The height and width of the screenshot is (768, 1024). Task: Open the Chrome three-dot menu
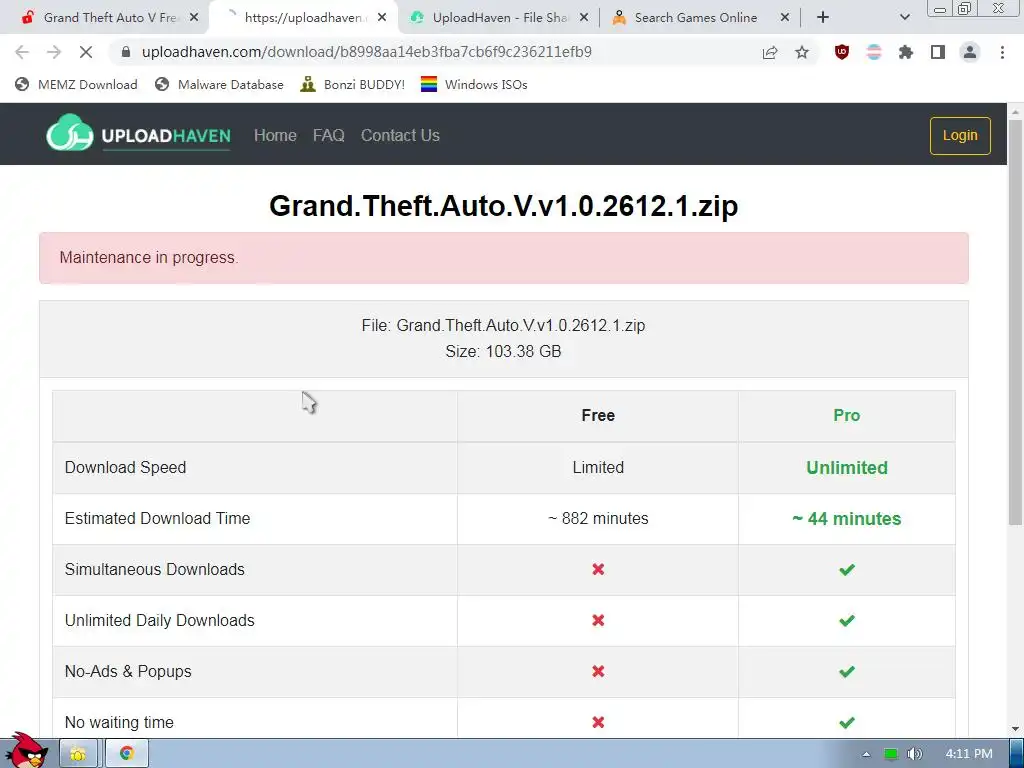tap(1002, 52)
